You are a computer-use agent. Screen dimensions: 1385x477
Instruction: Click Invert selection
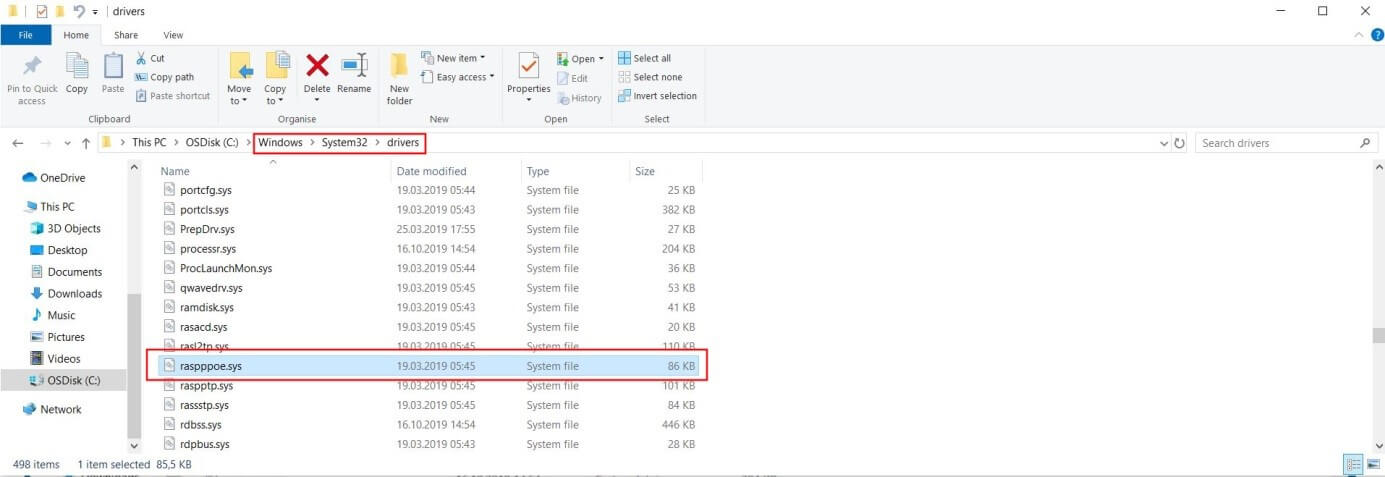click(x=657, y=96)
